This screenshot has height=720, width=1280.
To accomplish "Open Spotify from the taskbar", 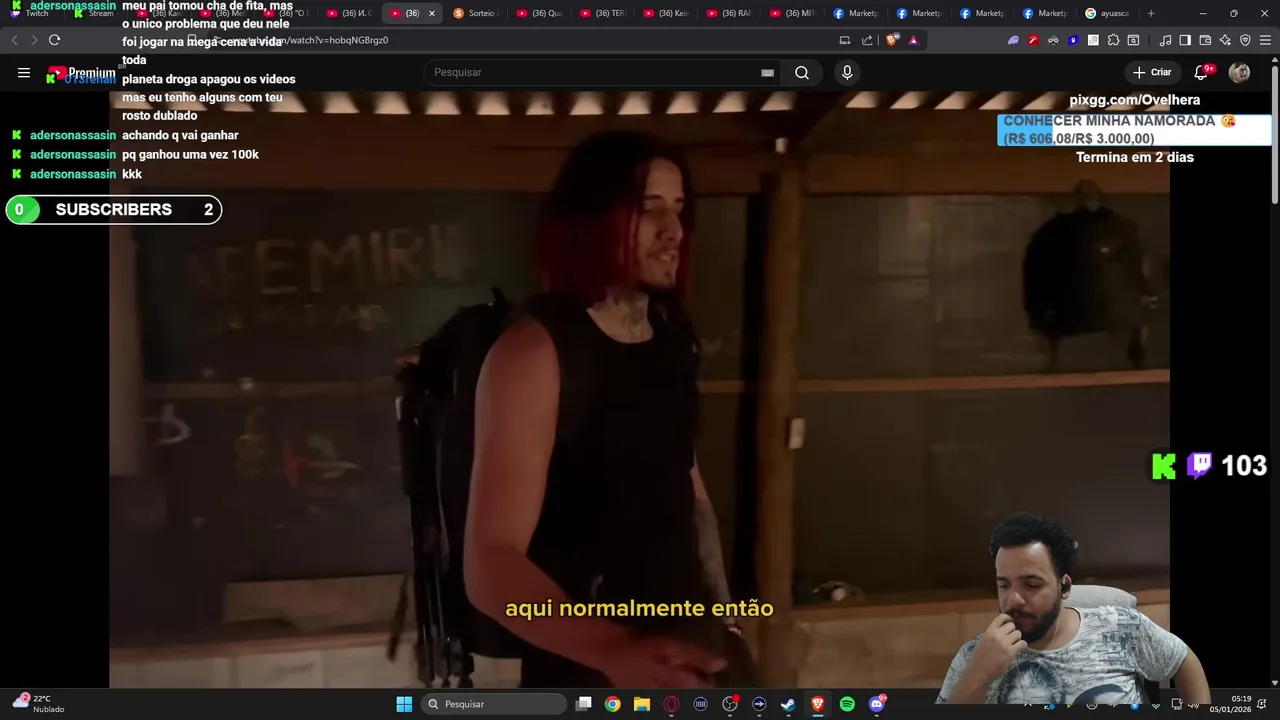I will tap(847, 704).
